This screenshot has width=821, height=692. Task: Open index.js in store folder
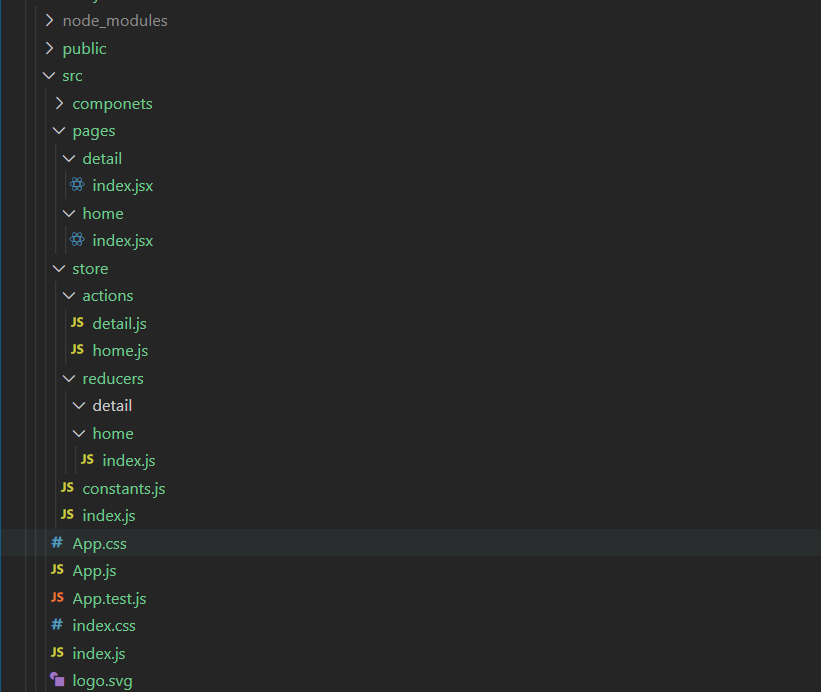[x=109, y=516]
